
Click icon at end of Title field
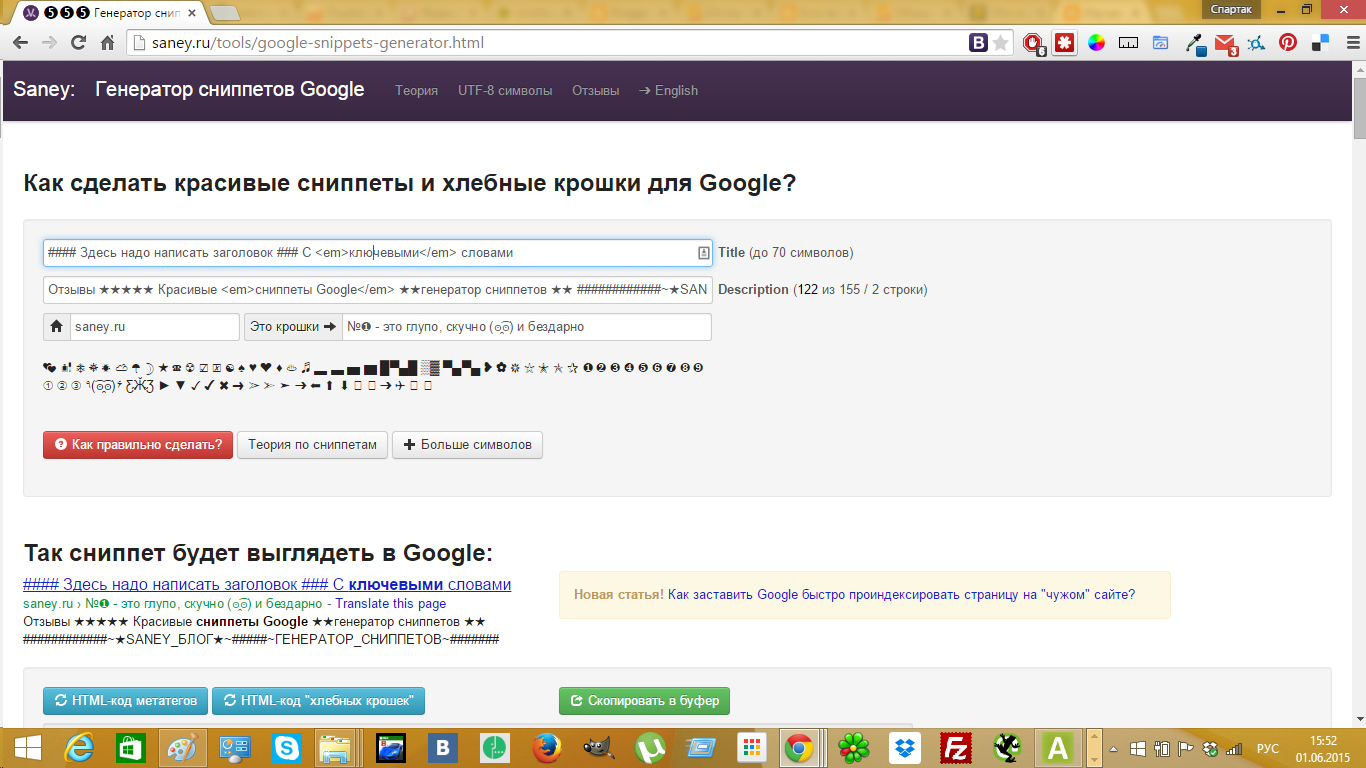tap(703, 253)
